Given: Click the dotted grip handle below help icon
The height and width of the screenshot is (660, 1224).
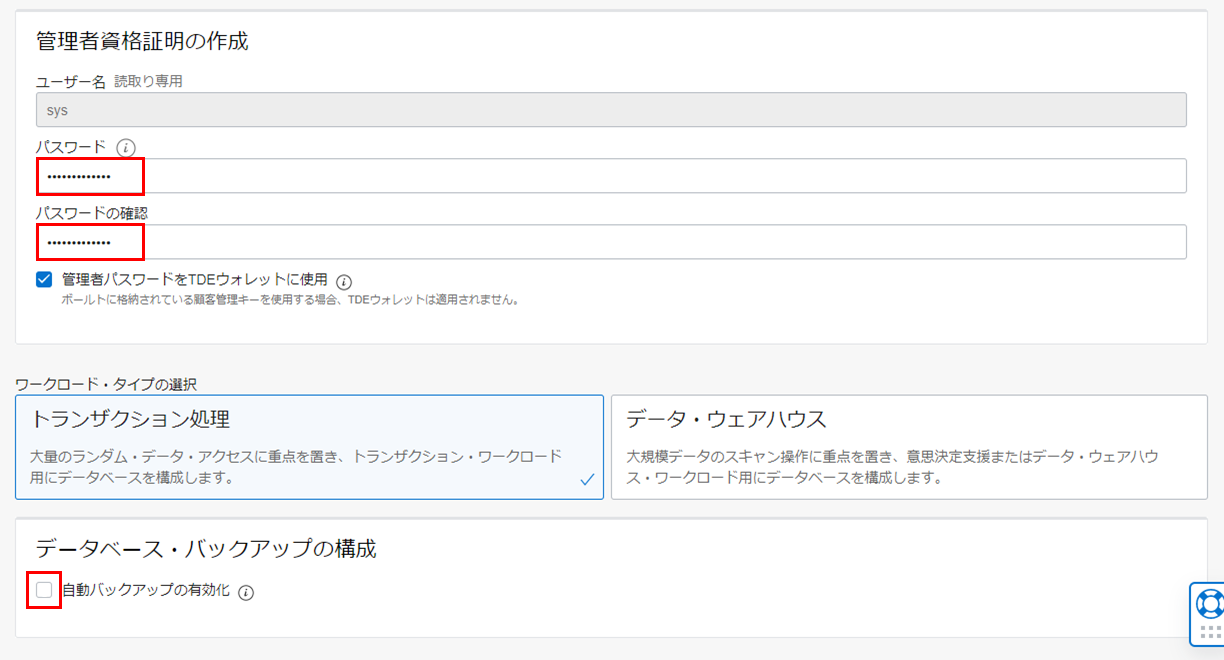Looking at the screenshot, I should pyautogui.click(x=1210, y=632).
